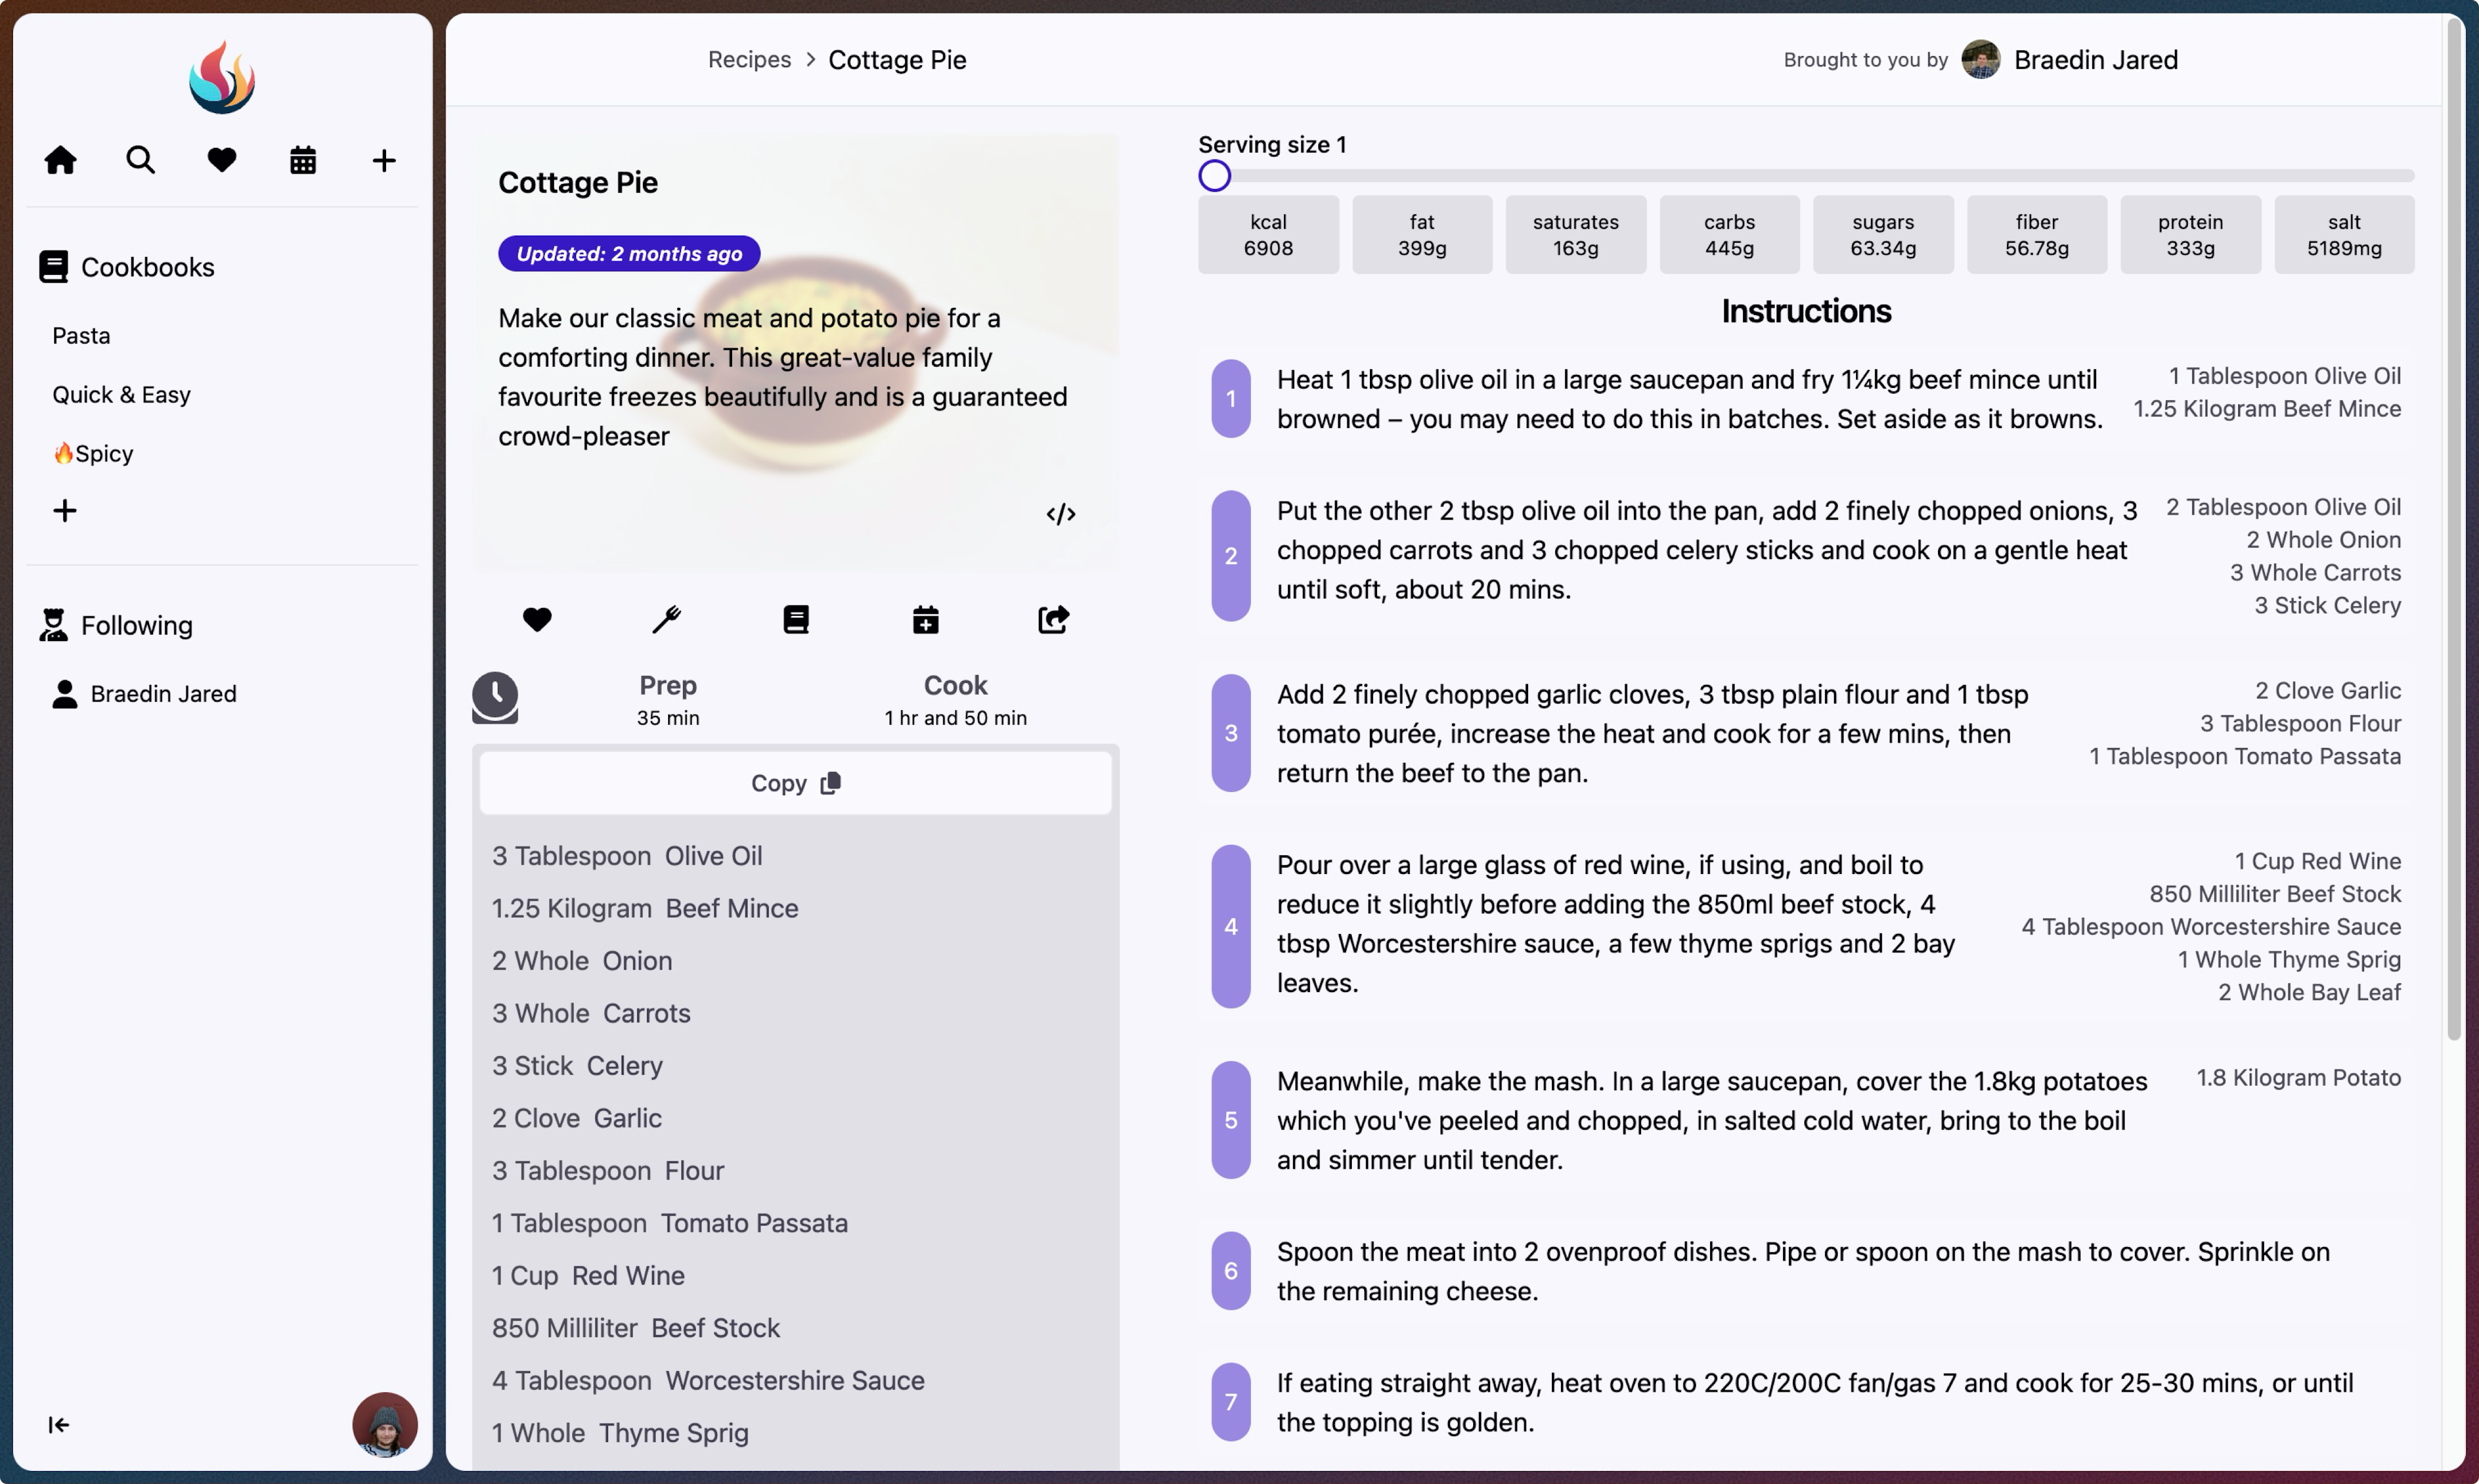The image size is (2479, 1484).
Task: Open the embed code icon on recipe card
Action: [x=1061, y=514]
